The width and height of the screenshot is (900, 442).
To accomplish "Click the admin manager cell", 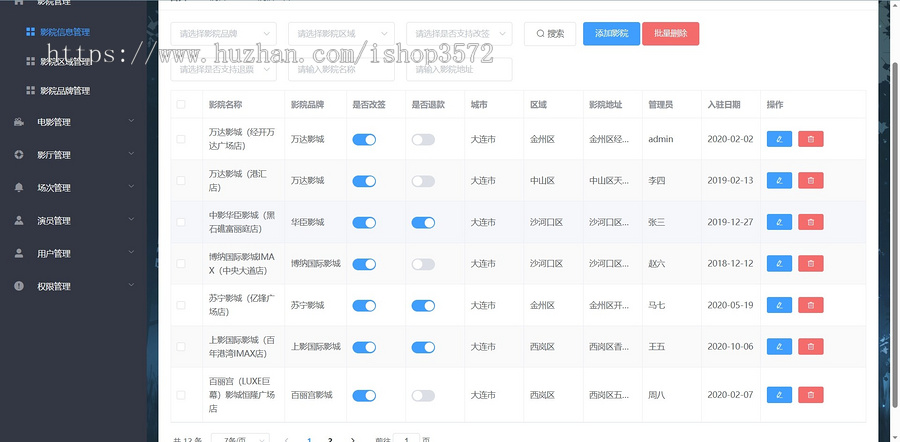I will (x=661, y=139).
